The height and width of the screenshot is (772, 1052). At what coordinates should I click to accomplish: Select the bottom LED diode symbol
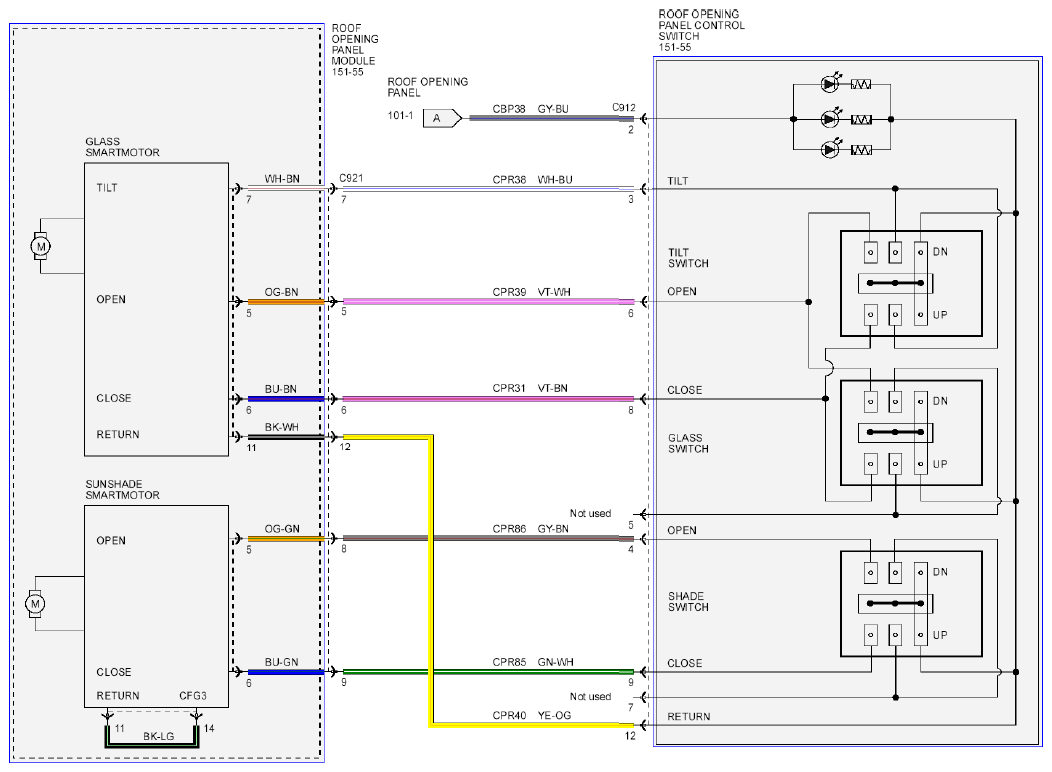coord(831,148)
